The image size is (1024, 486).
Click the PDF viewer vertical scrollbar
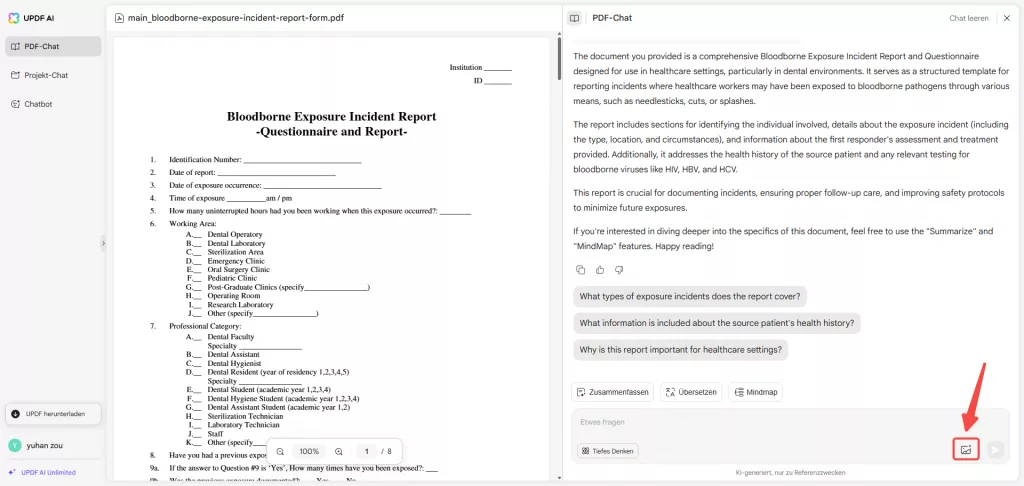pyautogui.click(x=559, y=60)
